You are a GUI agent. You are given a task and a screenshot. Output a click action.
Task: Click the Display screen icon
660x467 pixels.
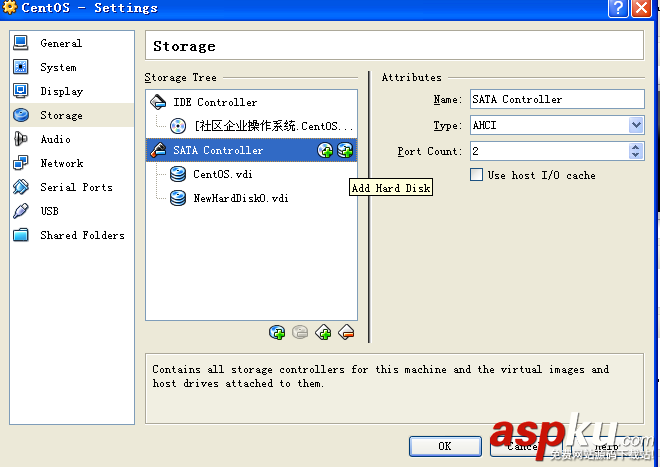pos(21,91)
